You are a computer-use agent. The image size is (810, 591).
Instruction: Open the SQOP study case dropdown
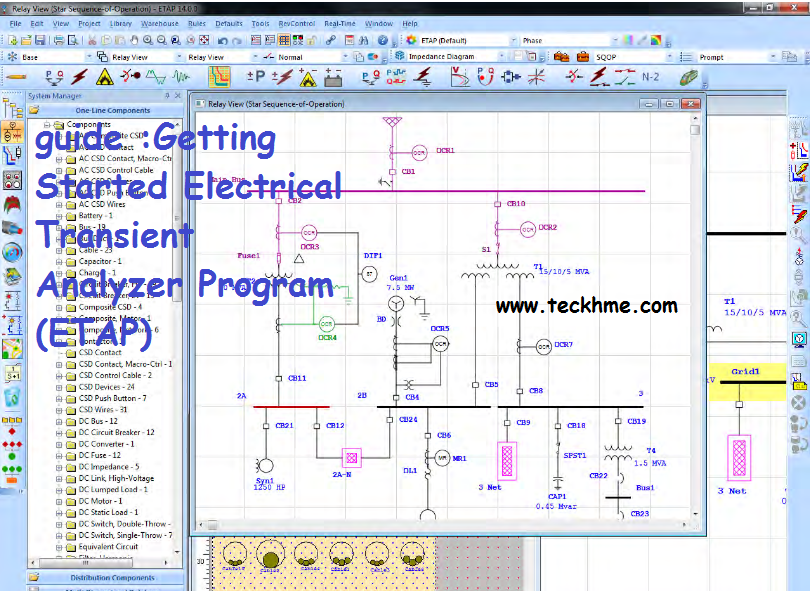tap(669, 57)
